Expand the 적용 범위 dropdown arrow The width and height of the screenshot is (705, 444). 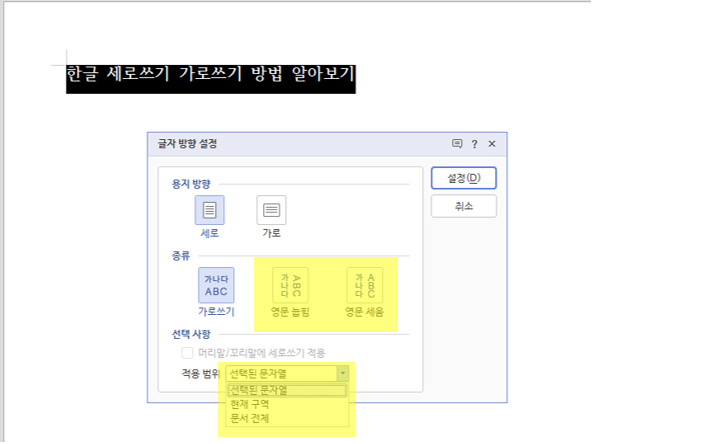click(x=343, y=373)
